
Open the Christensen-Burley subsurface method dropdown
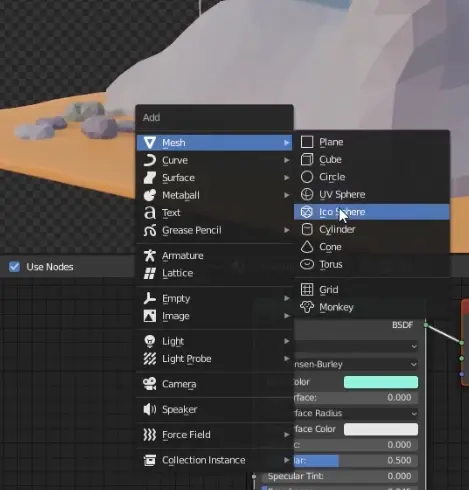356,364
